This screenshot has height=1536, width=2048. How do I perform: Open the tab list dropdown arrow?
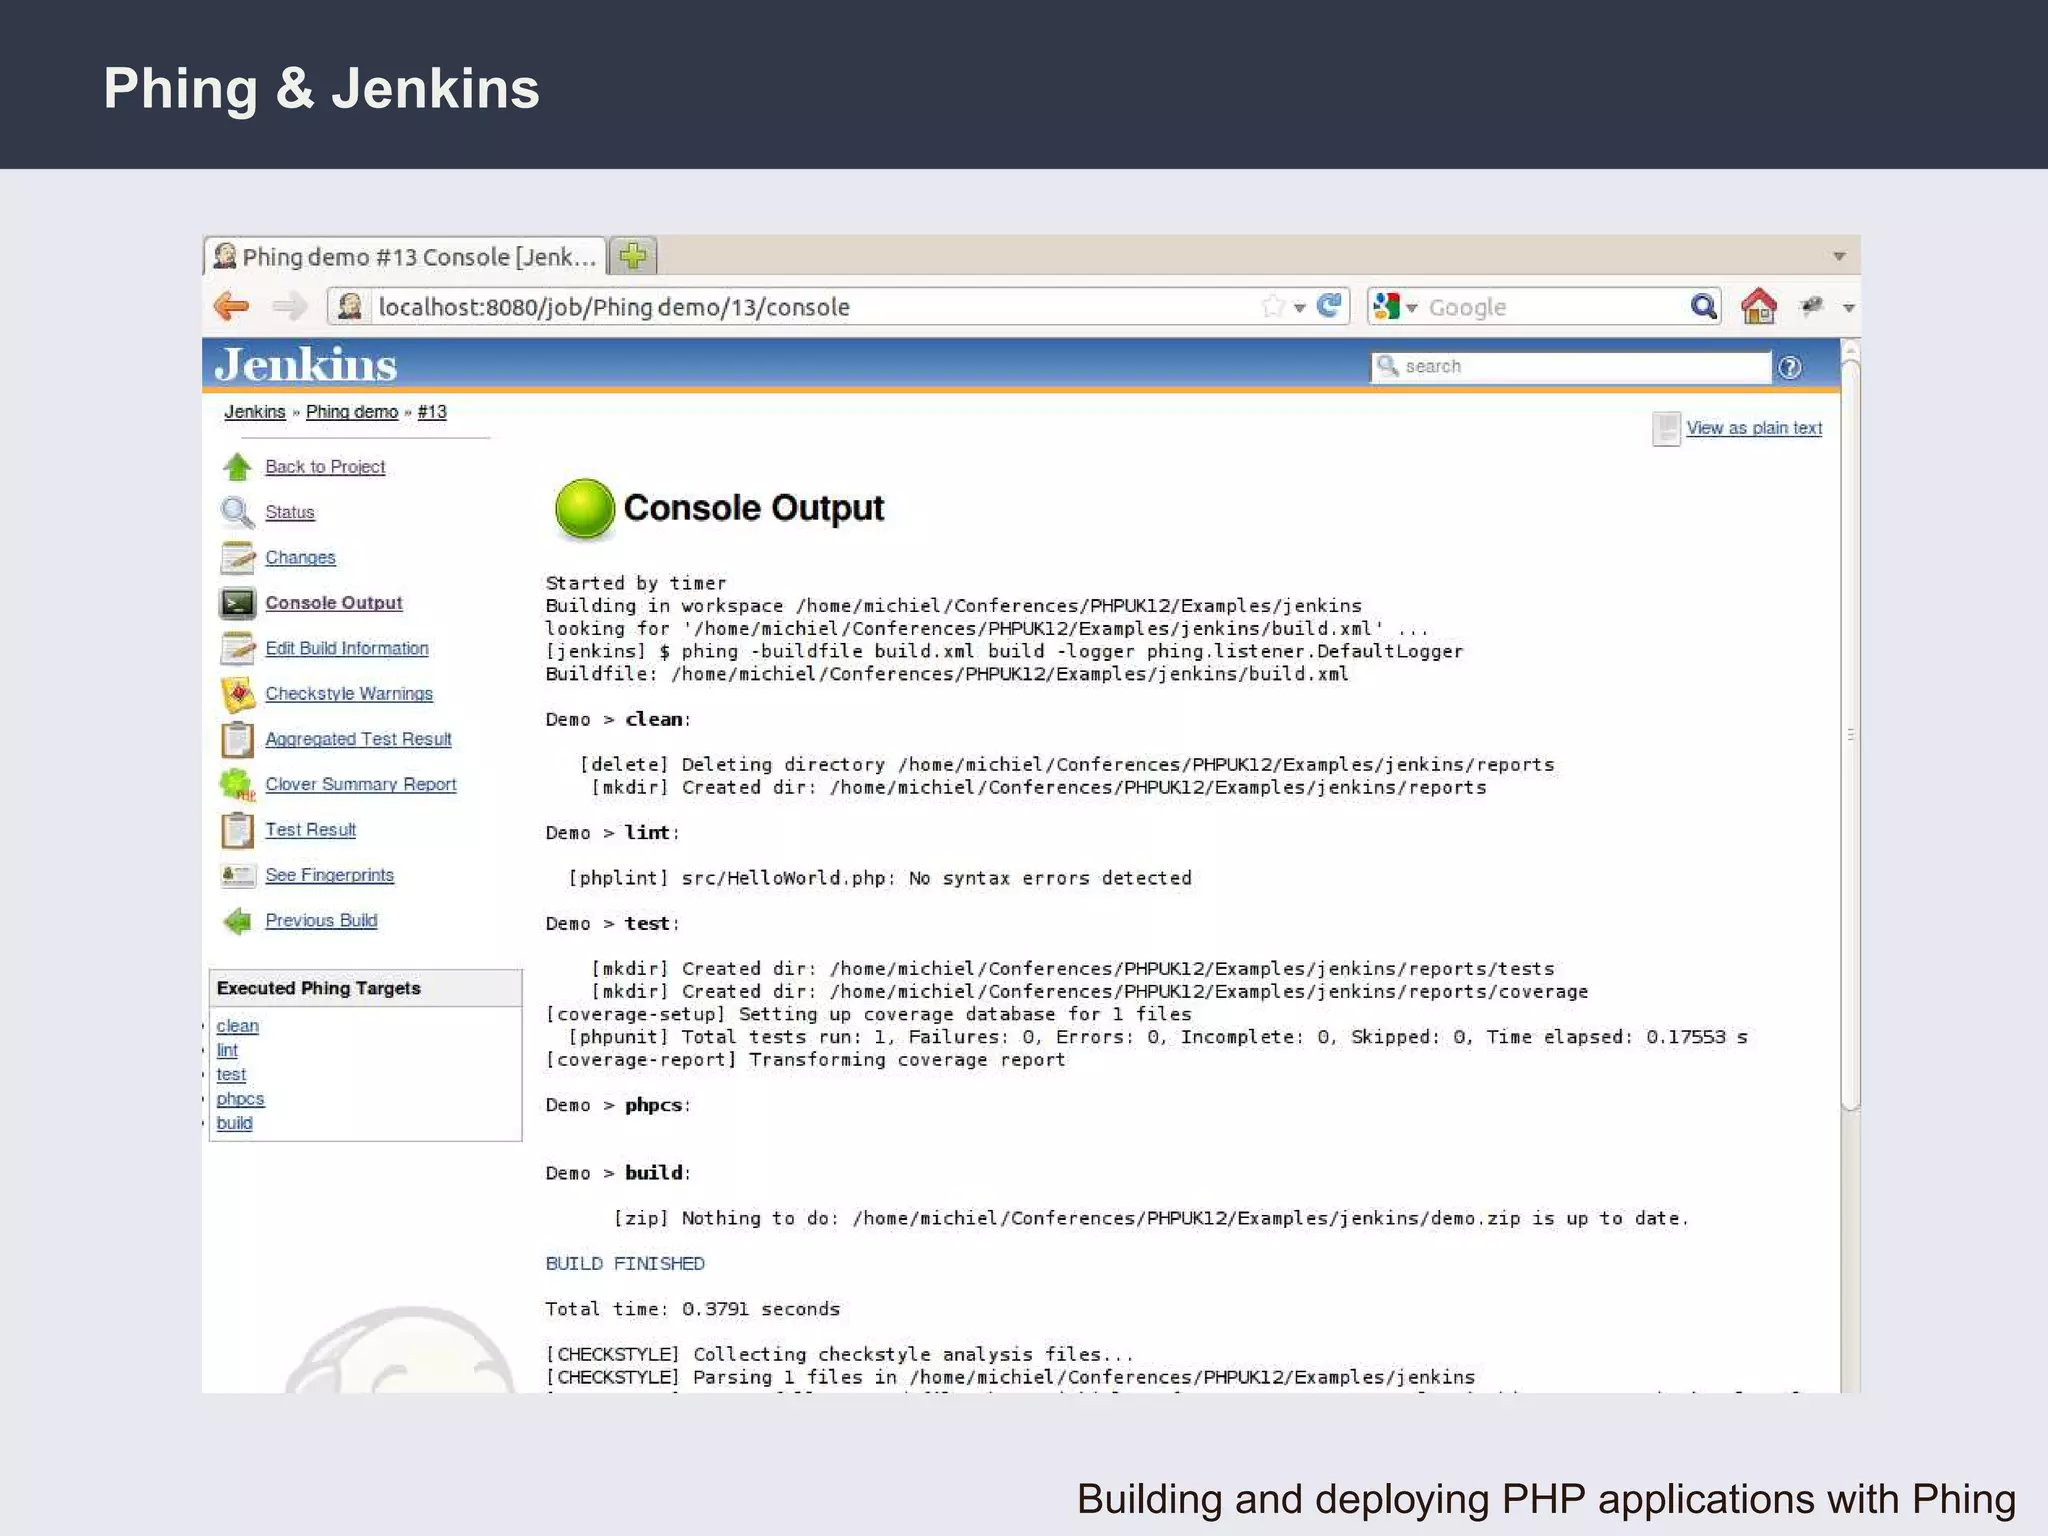pyautogui.click(x=1839, y=257)
